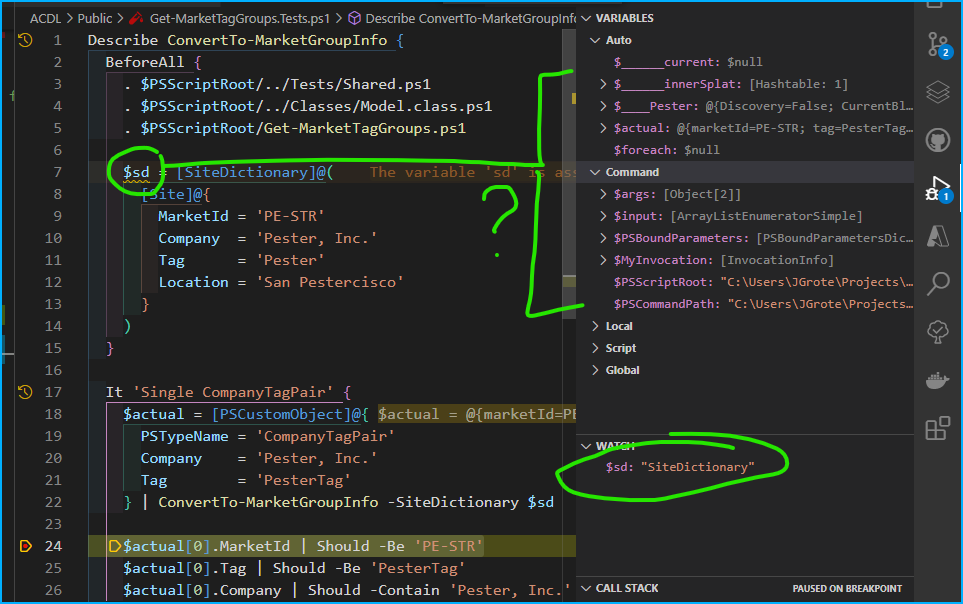The width and height of the screenshot is (963, 604).
Task: Expand the $MyInvocation variable
Action: click(x=602, y=260)
